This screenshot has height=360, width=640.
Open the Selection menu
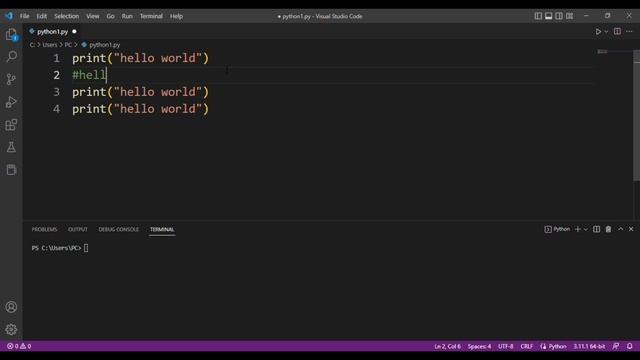tap(67, 16)
